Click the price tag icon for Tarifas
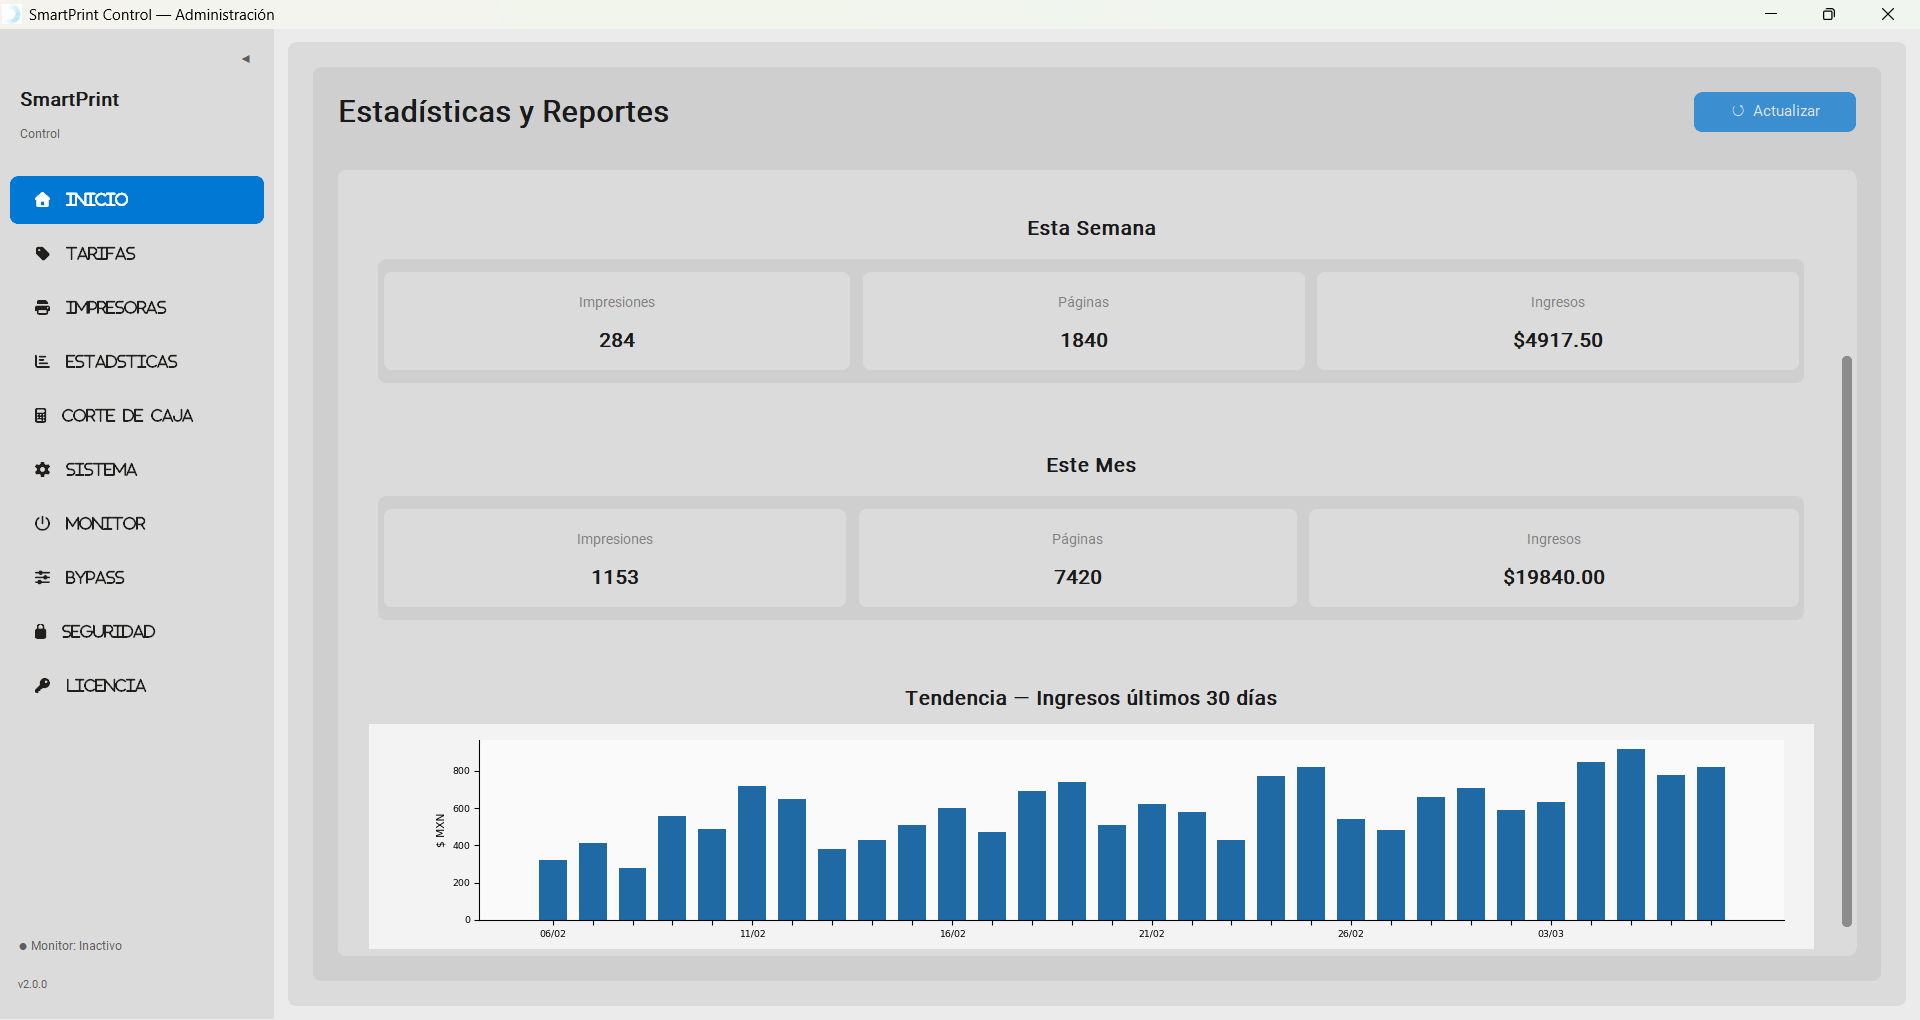This screenshot has width=1920, height=1020. [x=42, y=254]
